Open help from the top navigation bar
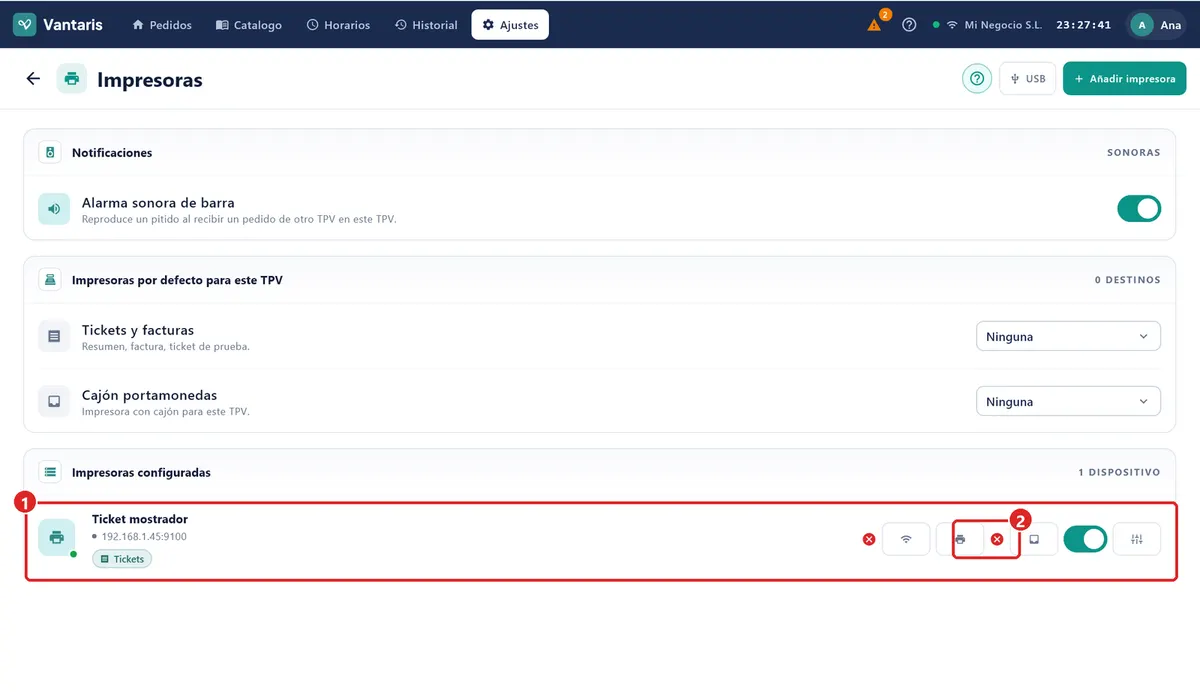The height and width of the screenshot is (692, 1200). [x=909, y=25]
